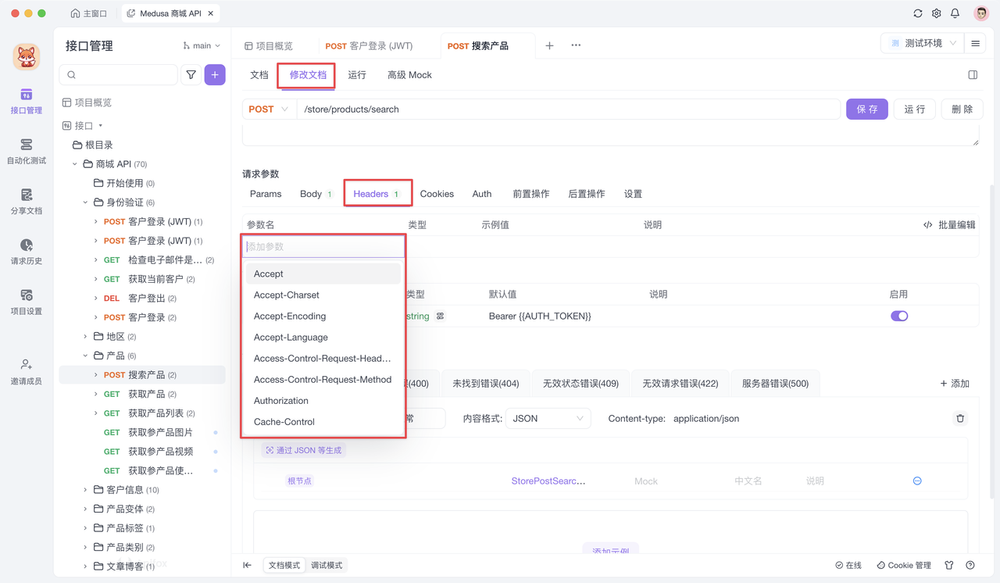
Task: Click the 保存 button to save changes
Action: [866, 108]
